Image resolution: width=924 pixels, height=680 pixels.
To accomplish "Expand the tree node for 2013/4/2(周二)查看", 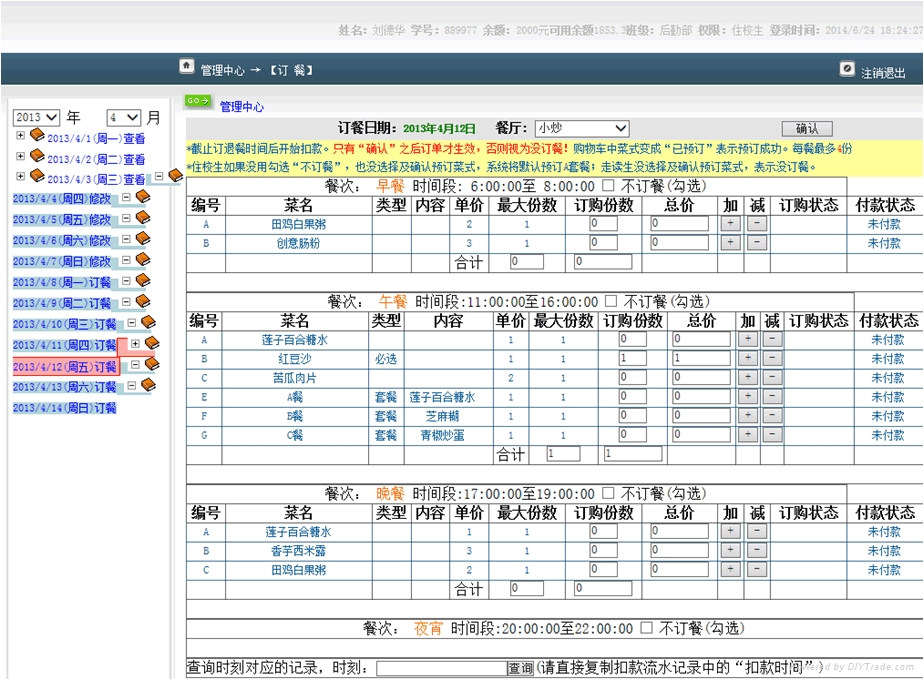I will [21, 156].
